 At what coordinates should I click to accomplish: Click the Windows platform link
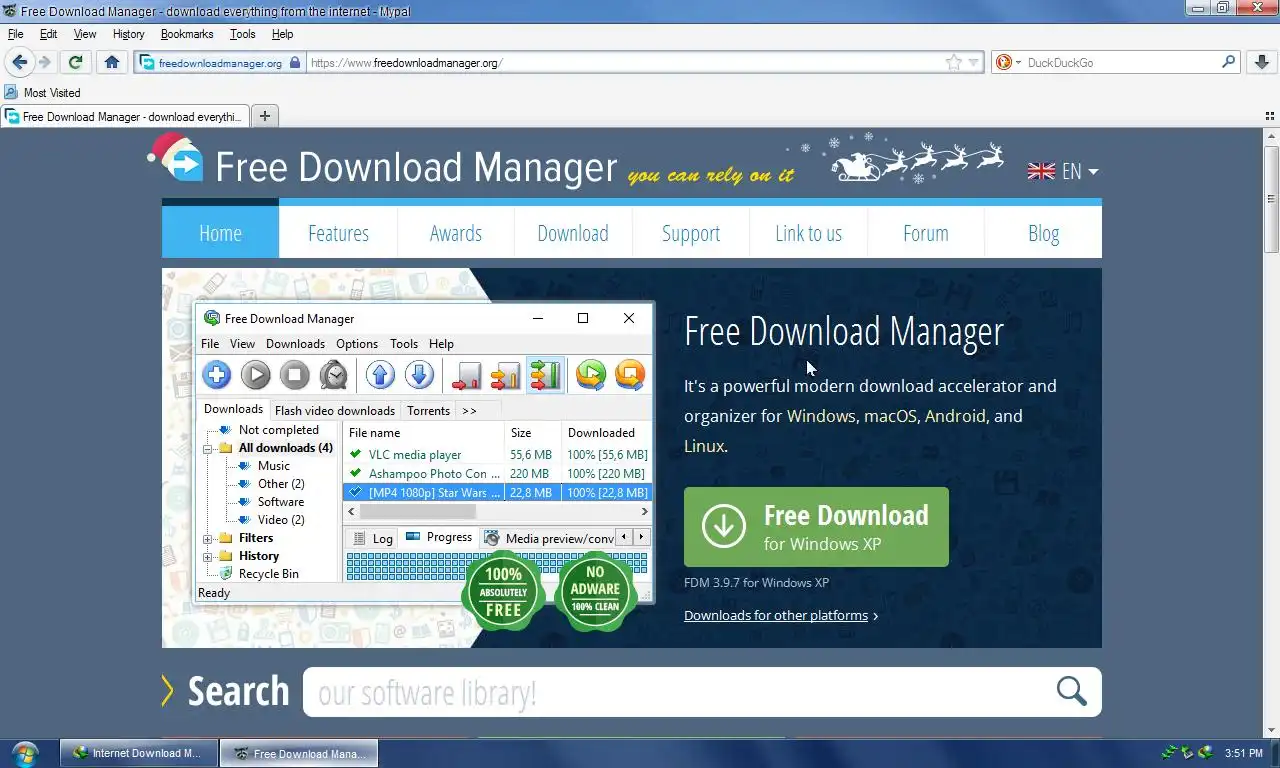821,416
